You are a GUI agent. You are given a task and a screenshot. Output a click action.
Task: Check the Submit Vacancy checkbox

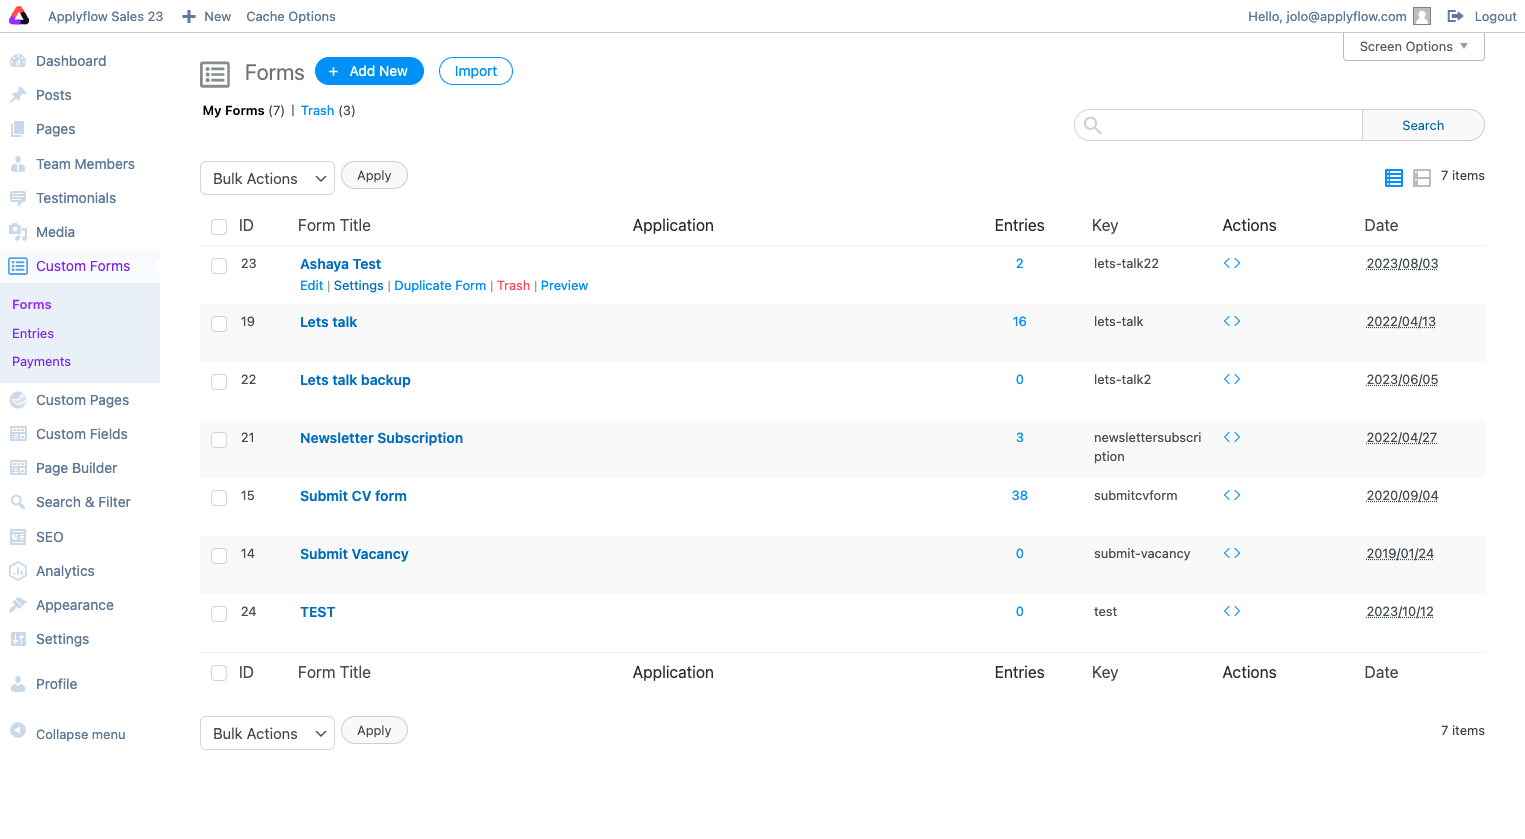(219, 556)
